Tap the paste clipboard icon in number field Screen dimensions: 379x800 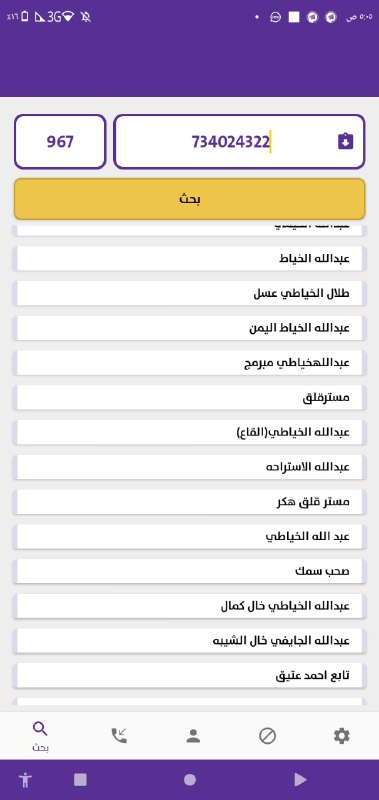tap(345, 141)
